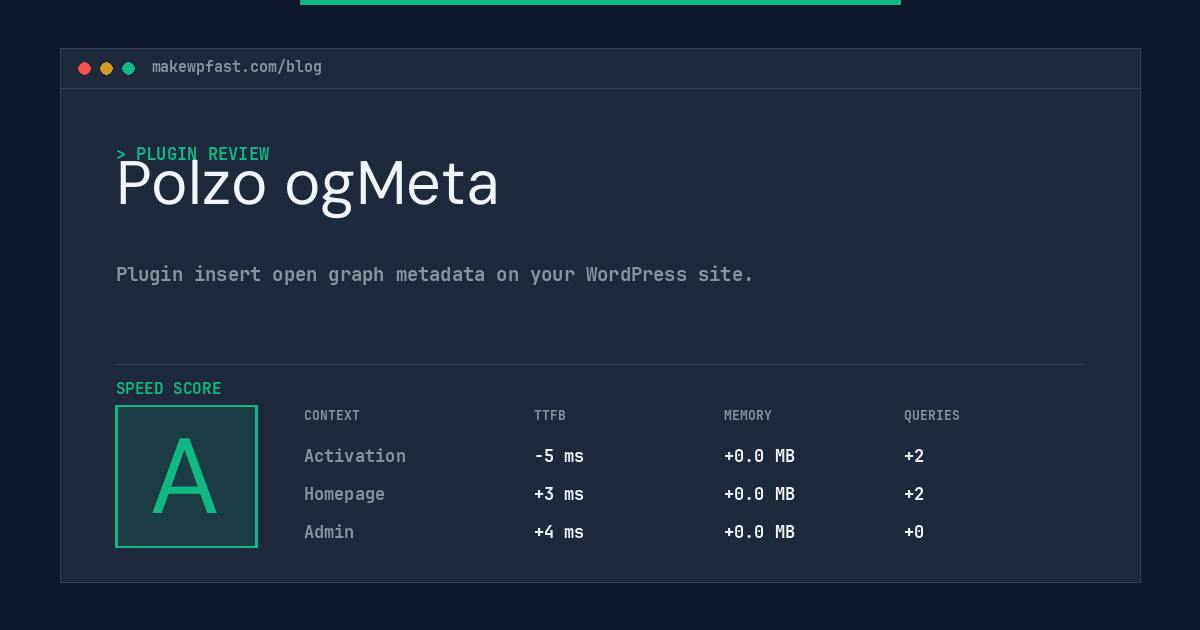
Task: Click the Activation memory +0.0 MB value
Action: (x=759, y=456)
